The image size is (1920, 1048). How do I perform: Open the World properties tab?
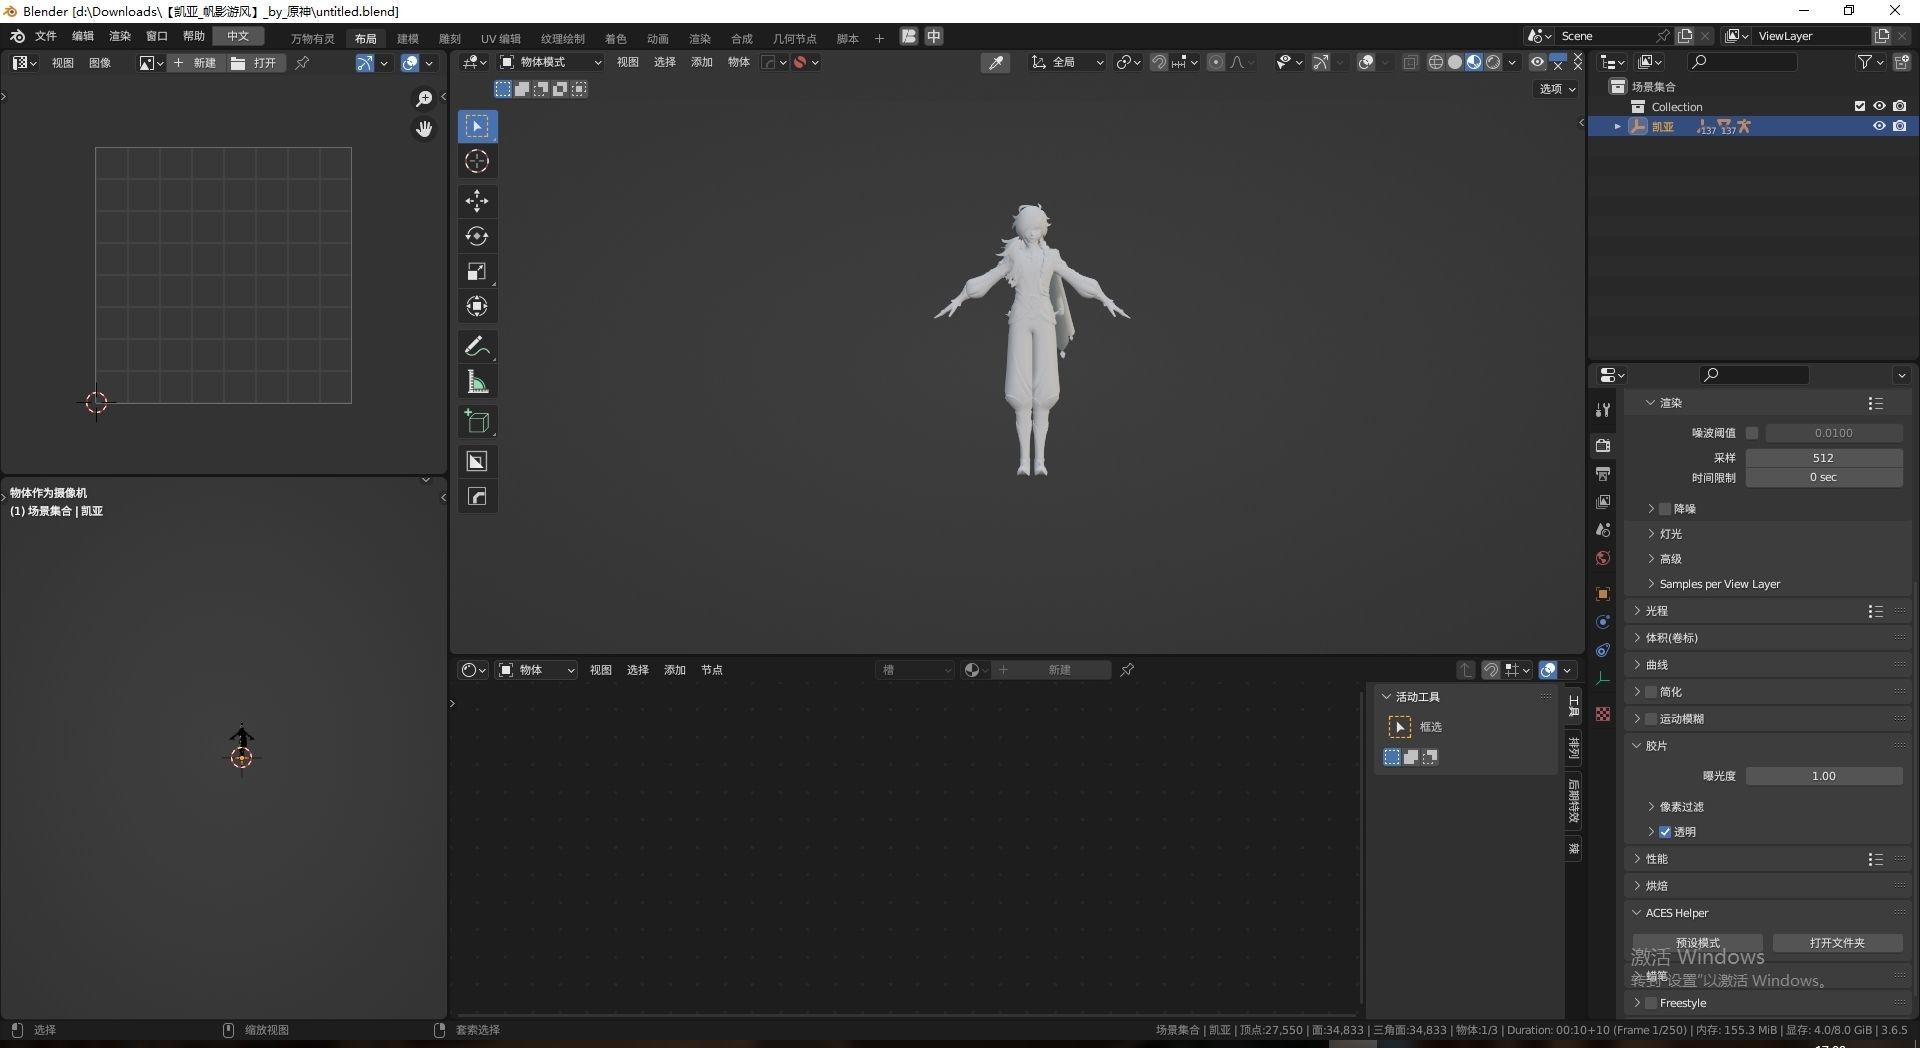(1603, 557)
